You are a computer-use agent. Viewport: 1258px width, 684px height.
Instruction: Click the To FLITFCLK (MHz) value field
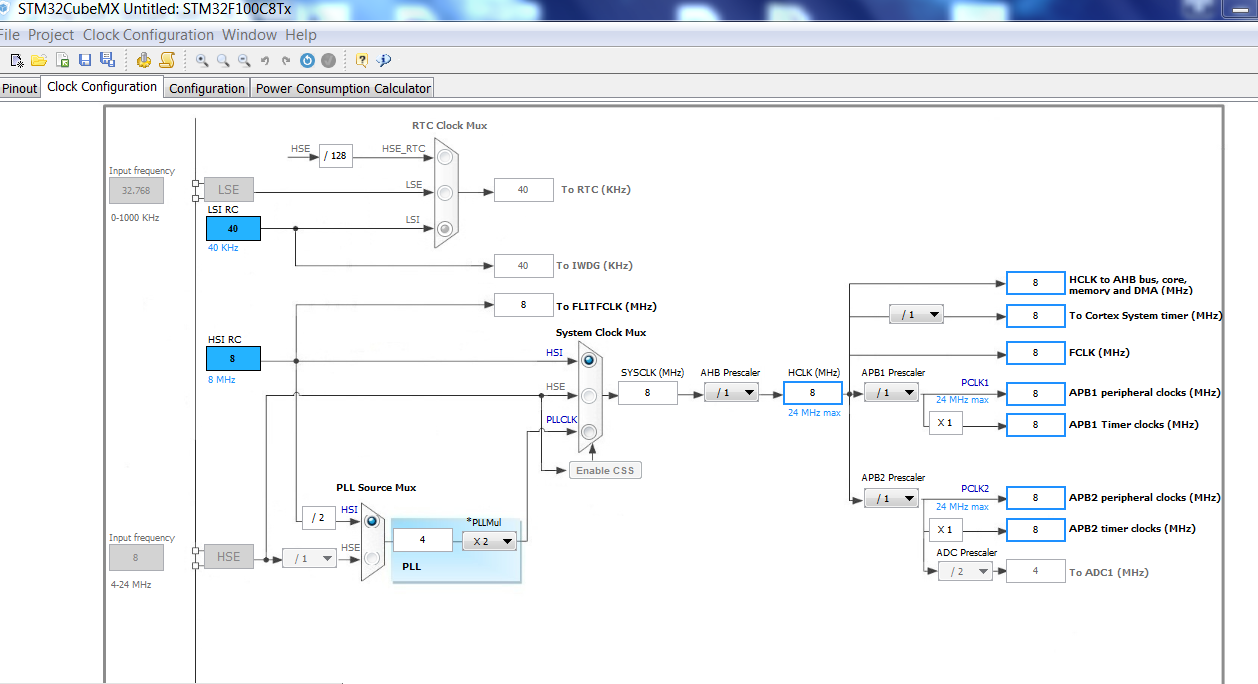point(524,305)
